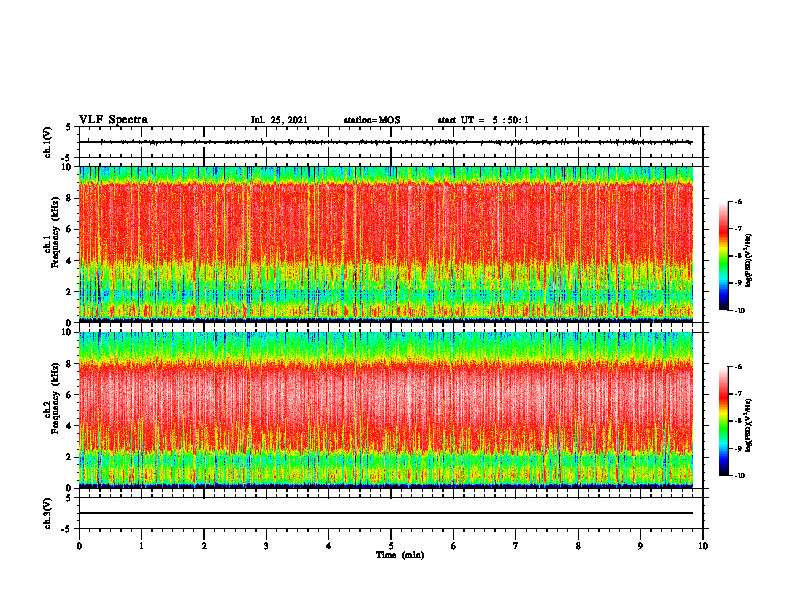Viewport: 792px width, 612px height.
Task: Click the "10" tick on ch.1 frequency axis
Action: point(68,167)
